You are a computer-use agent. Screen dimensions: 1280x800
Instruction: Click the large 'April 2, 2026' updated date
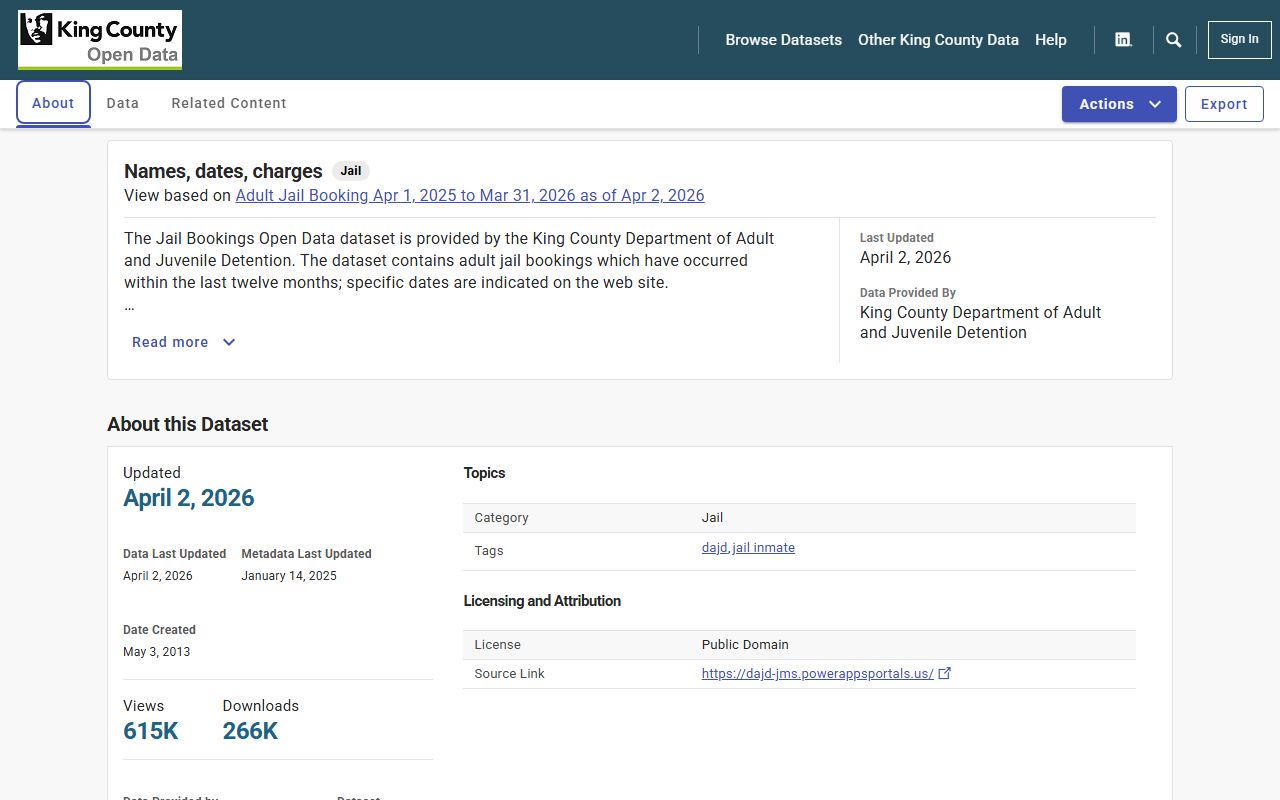pos(189,498)
